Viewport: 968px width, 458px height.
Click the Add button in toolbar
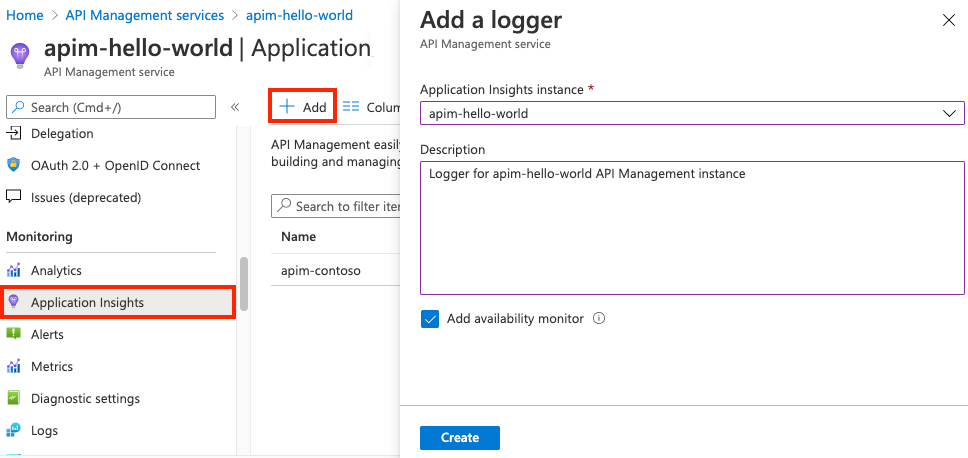tap(303, 107)
